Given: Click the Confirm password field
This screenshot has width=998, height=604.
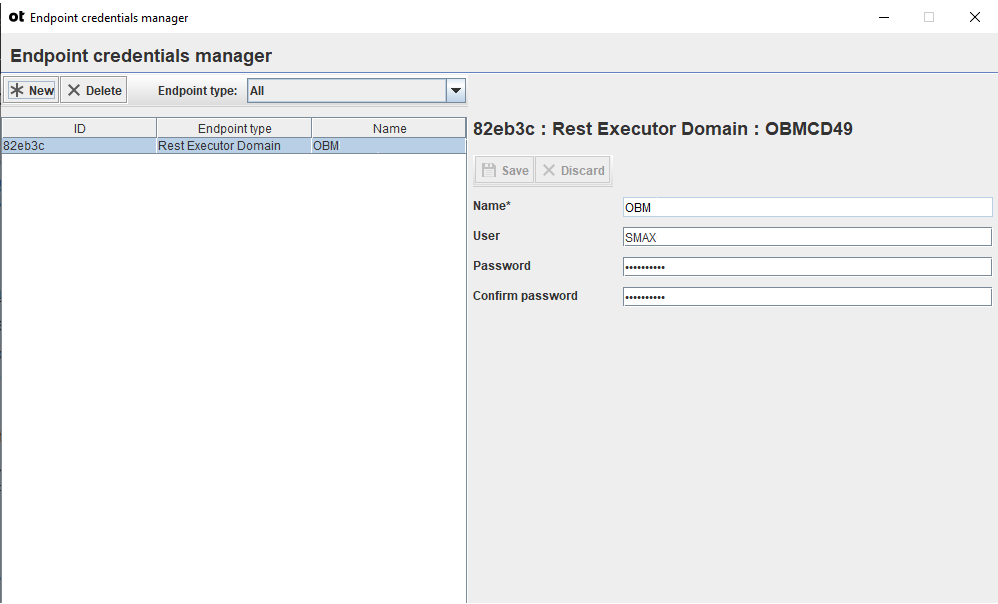Looking at the screenshot, I should click(805, 296).
